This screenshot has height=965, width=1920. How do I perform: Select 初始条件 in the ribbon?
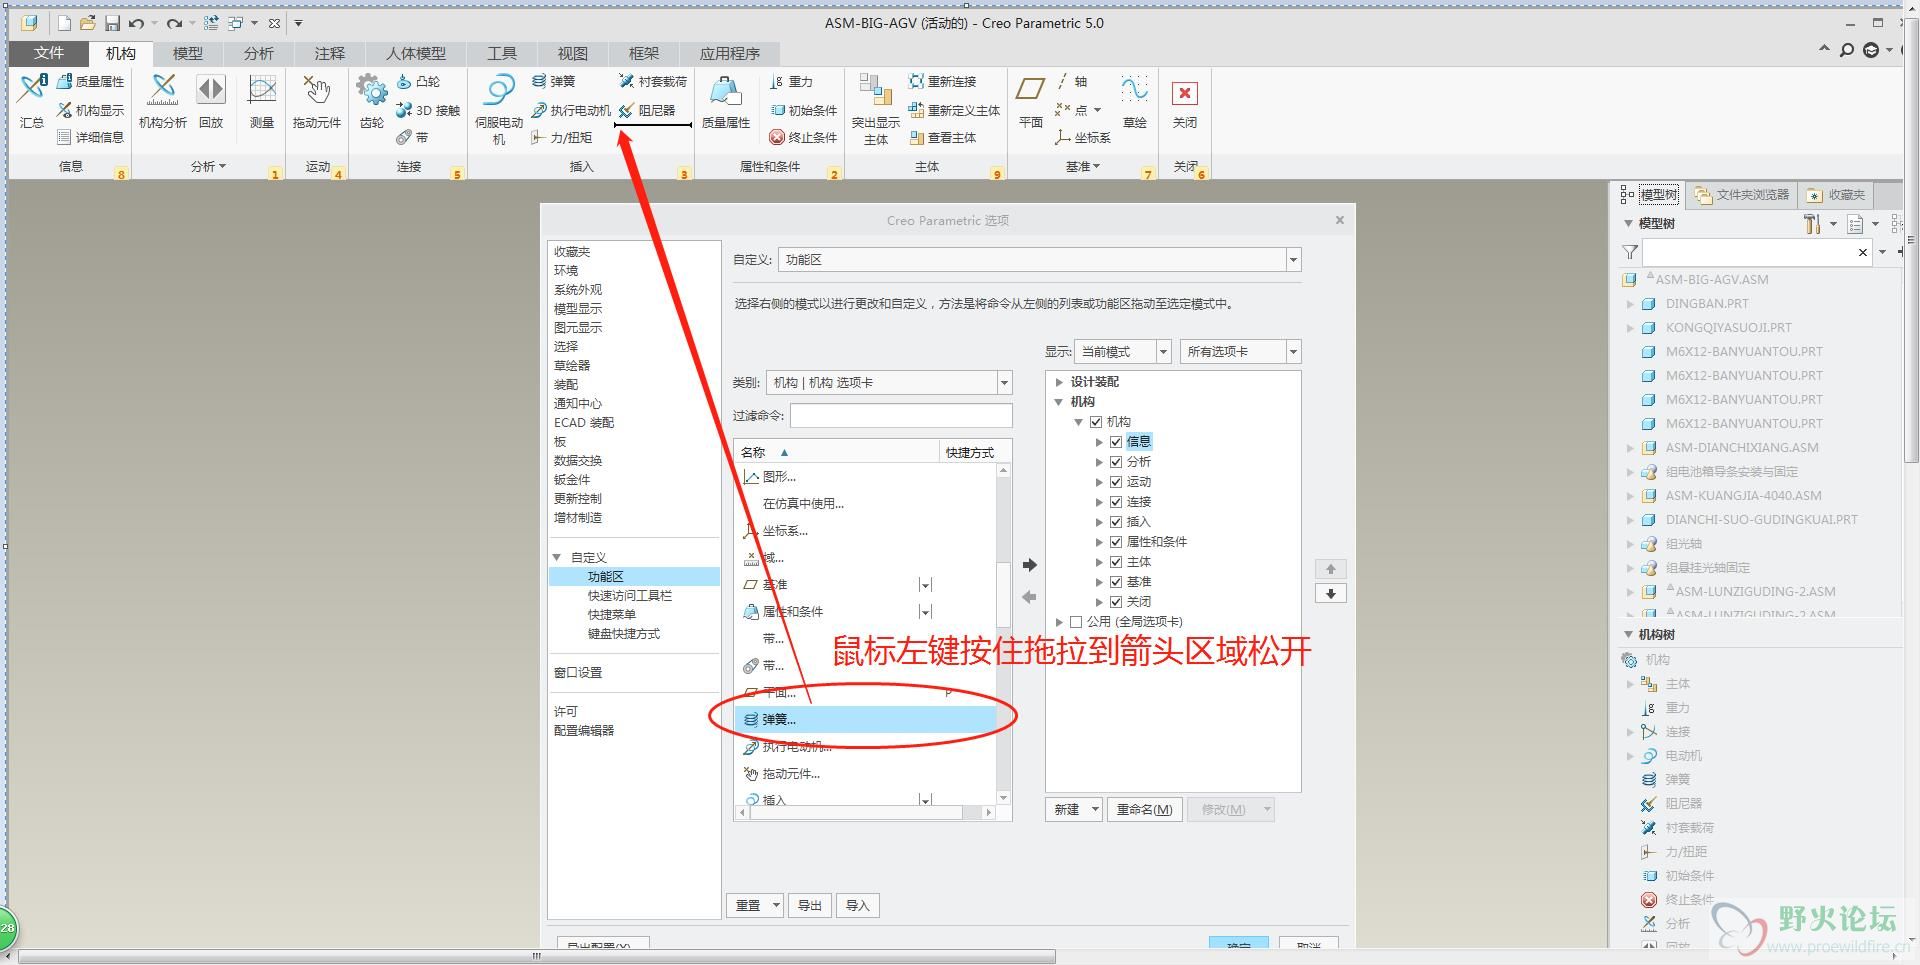point(803,110)
